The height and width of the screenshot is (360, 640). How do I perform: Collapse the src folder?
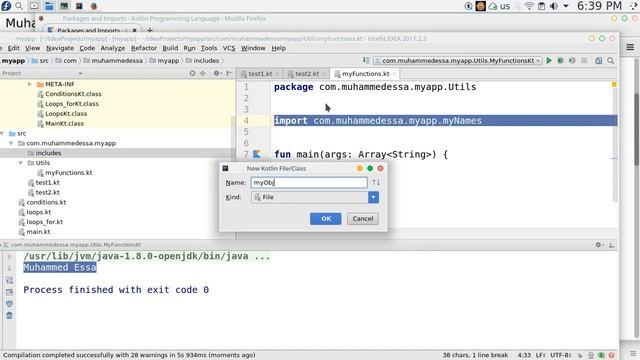coord(2,133)
